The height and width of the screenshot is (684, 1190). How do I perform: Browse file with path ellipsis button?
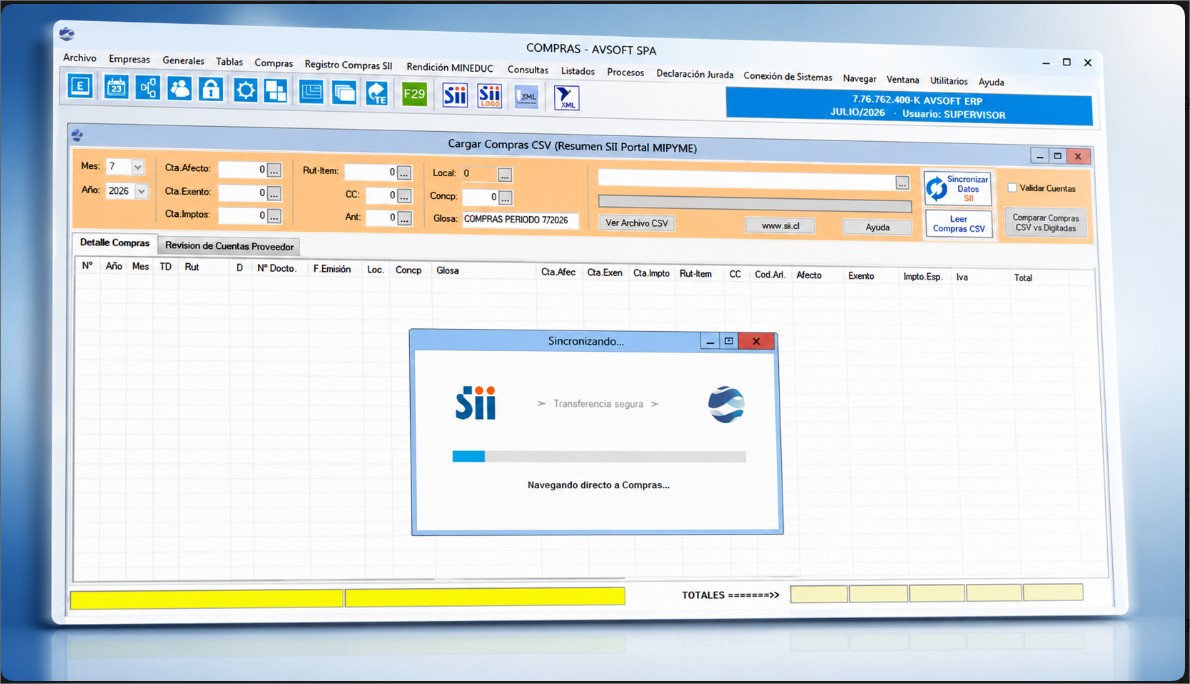(902, 183)
